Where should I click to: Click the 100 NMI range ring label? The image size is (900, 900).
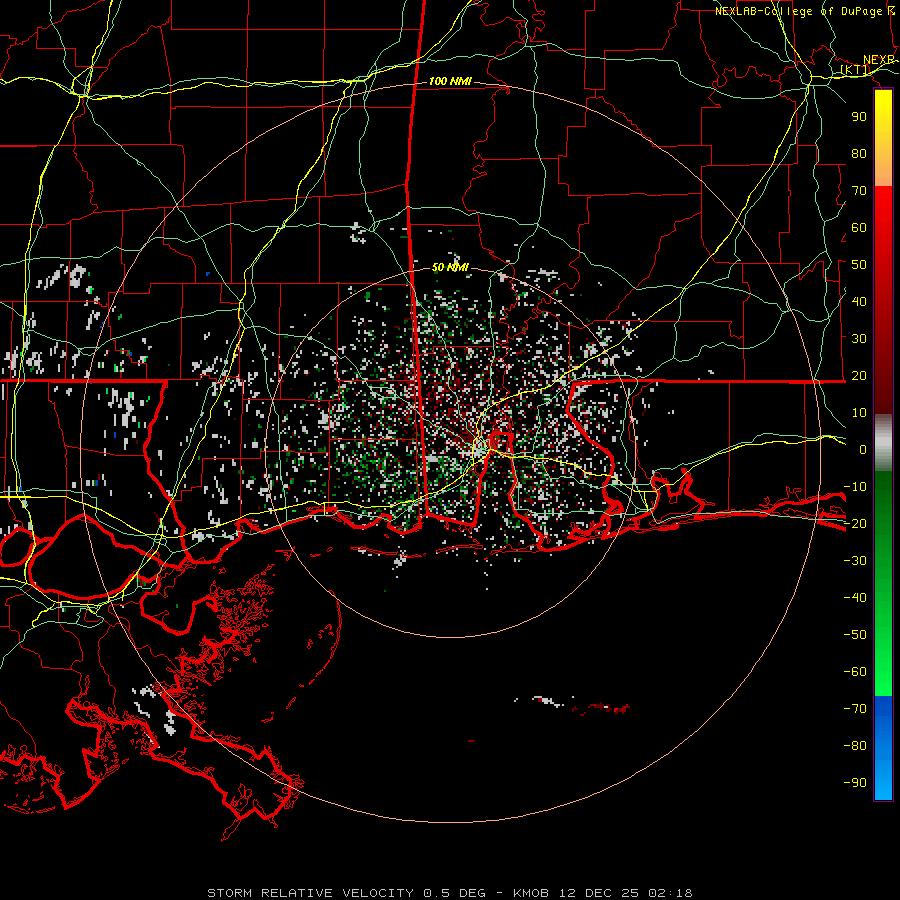point(450,81)
